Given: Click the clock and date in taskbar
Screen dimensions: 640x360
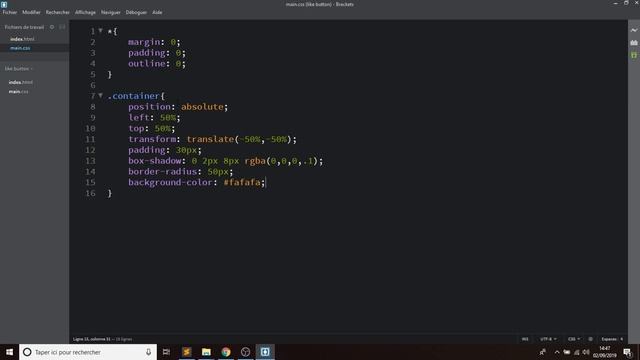Looking at the screenshot, I should click(604, 352).
